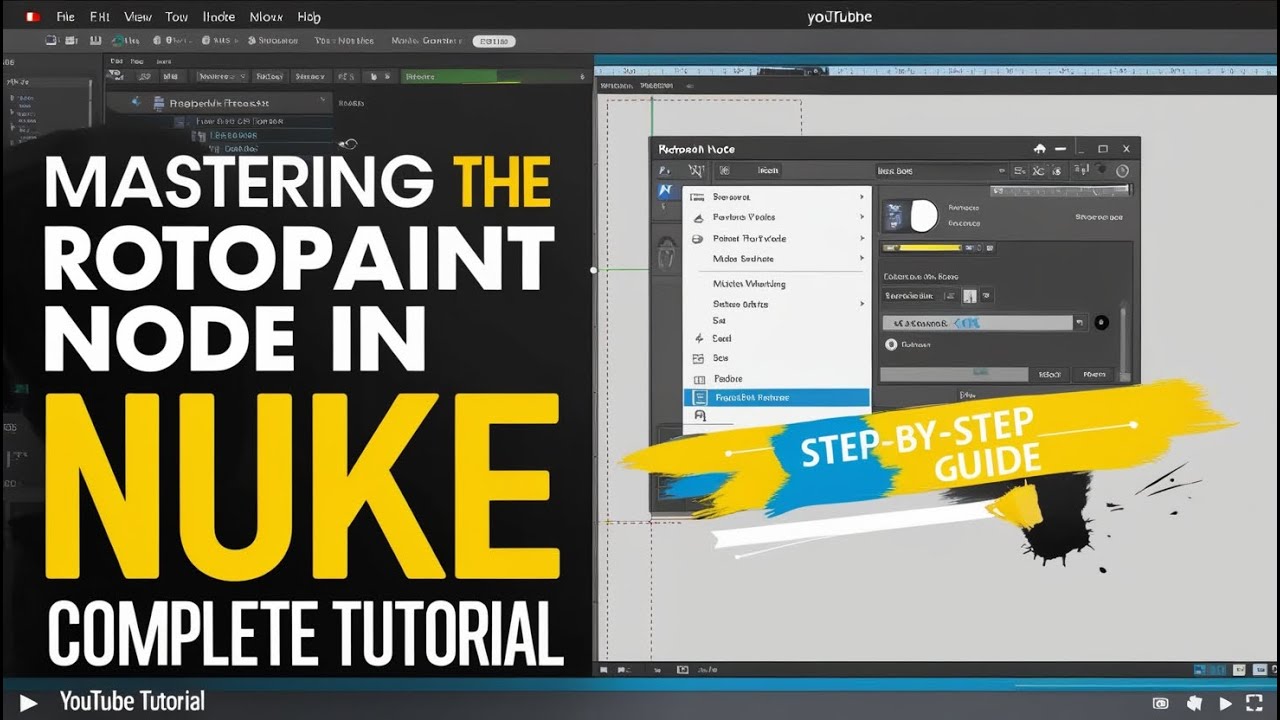This screenshot has width=1280, height=720.
Task: Click the white pill button in top toolbar
Action: (x=493, y=41)
